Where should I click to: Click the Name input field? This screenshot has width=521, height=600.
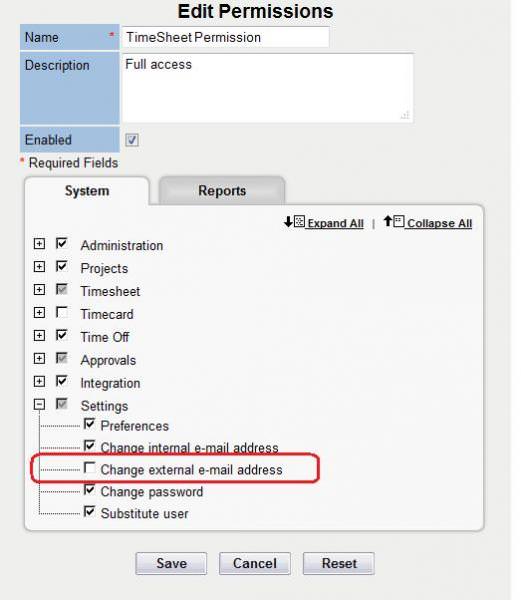pos(225,37)
